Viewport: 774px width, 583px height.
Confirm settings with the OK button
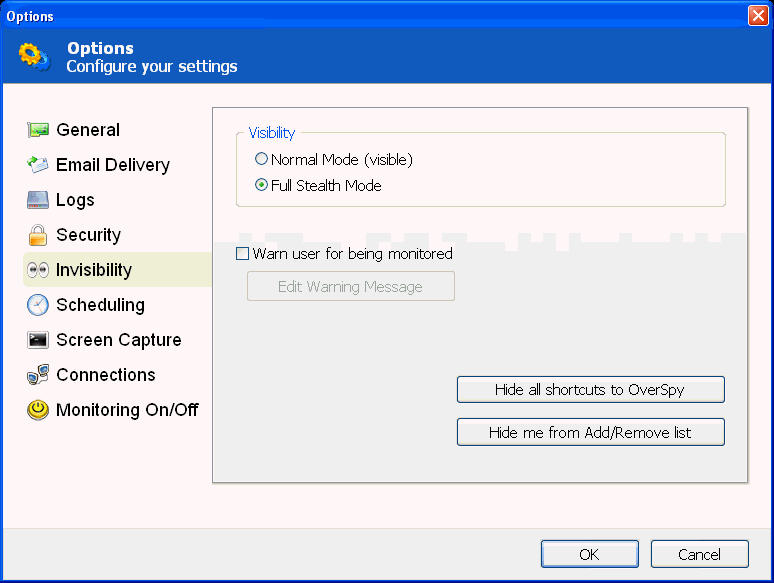tap(589, 554)
